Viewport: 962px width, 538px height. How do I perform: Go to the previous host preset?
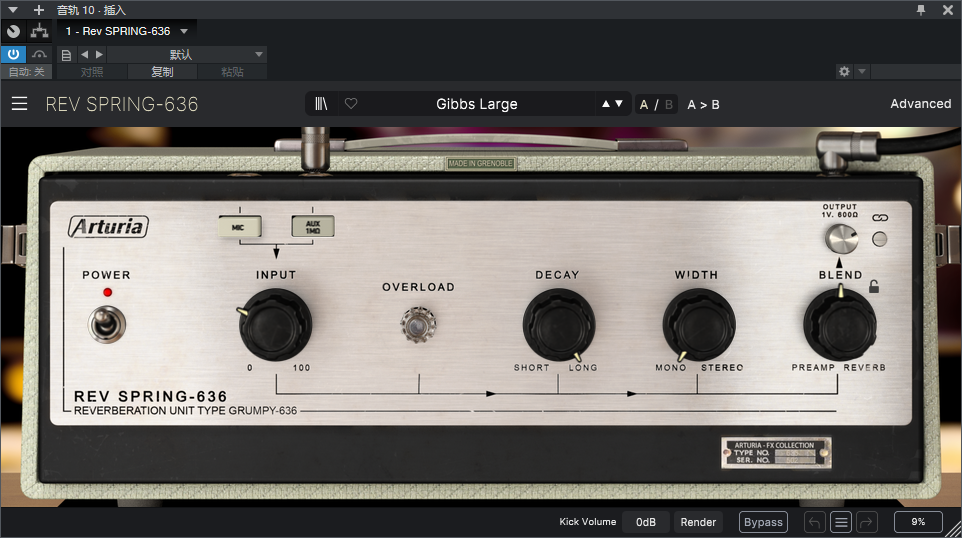[84, 55]
